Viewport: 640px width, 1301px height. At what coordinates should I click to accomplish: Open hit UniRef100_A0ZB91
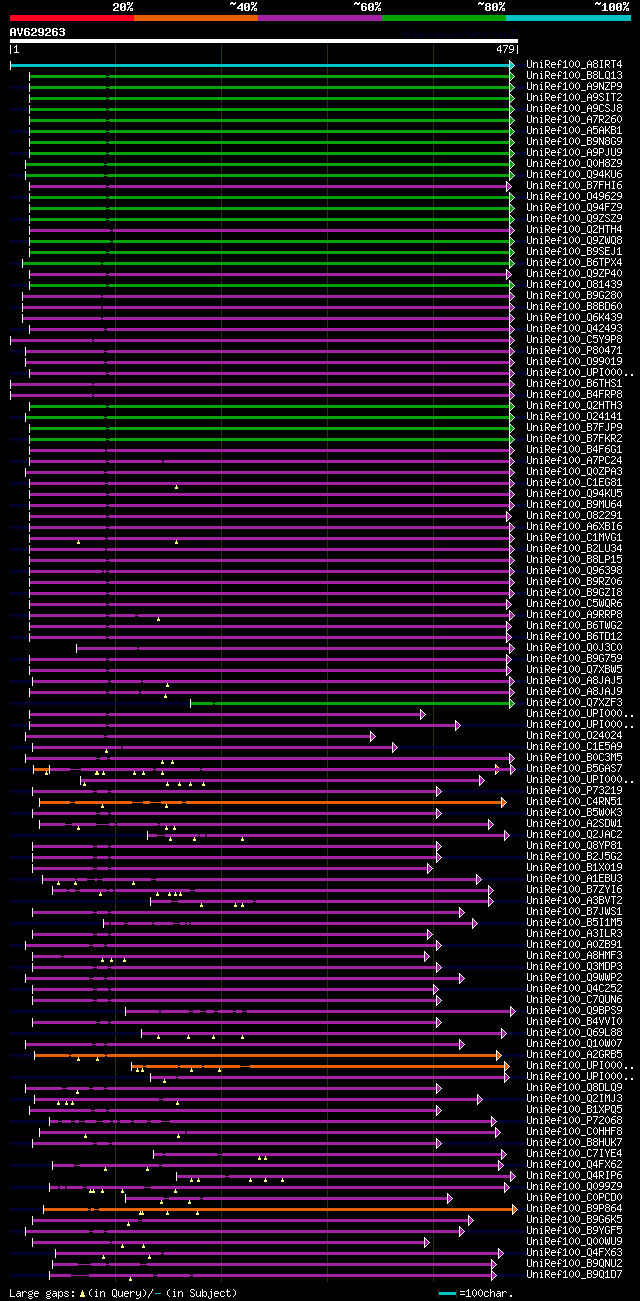574,944
